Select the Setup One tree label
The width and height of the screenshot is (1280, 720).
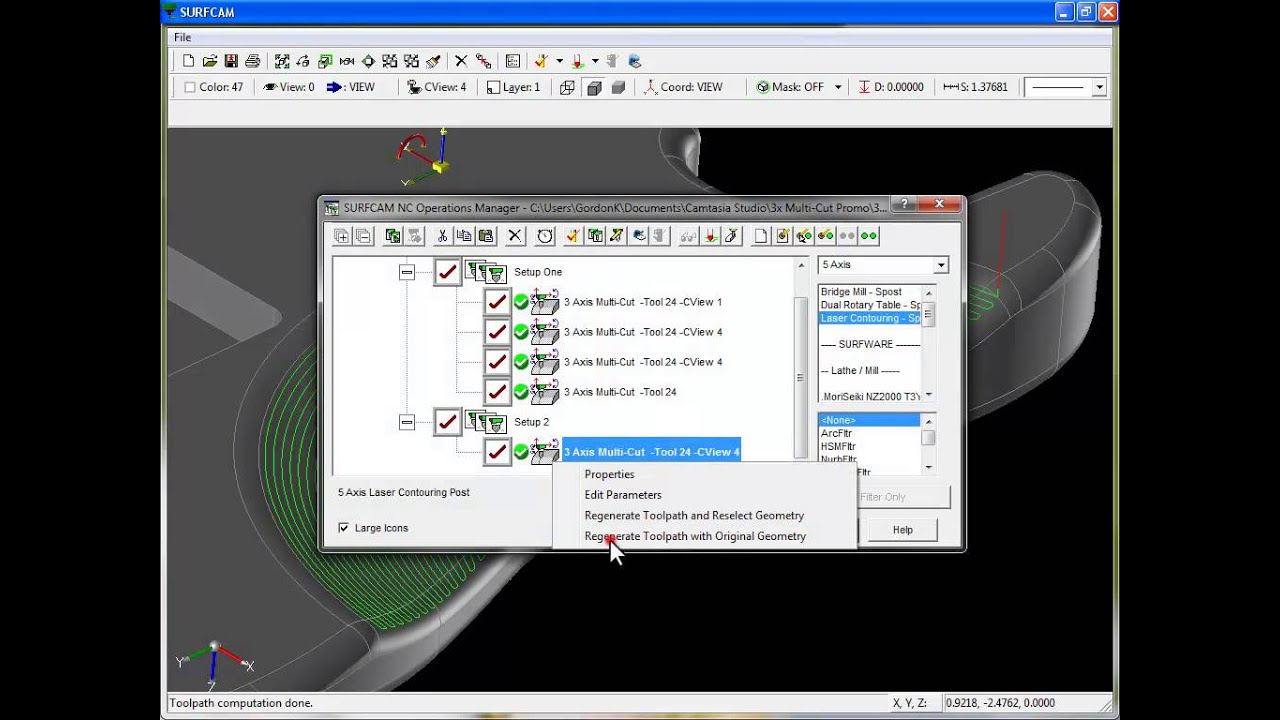(x=538, y=272)
